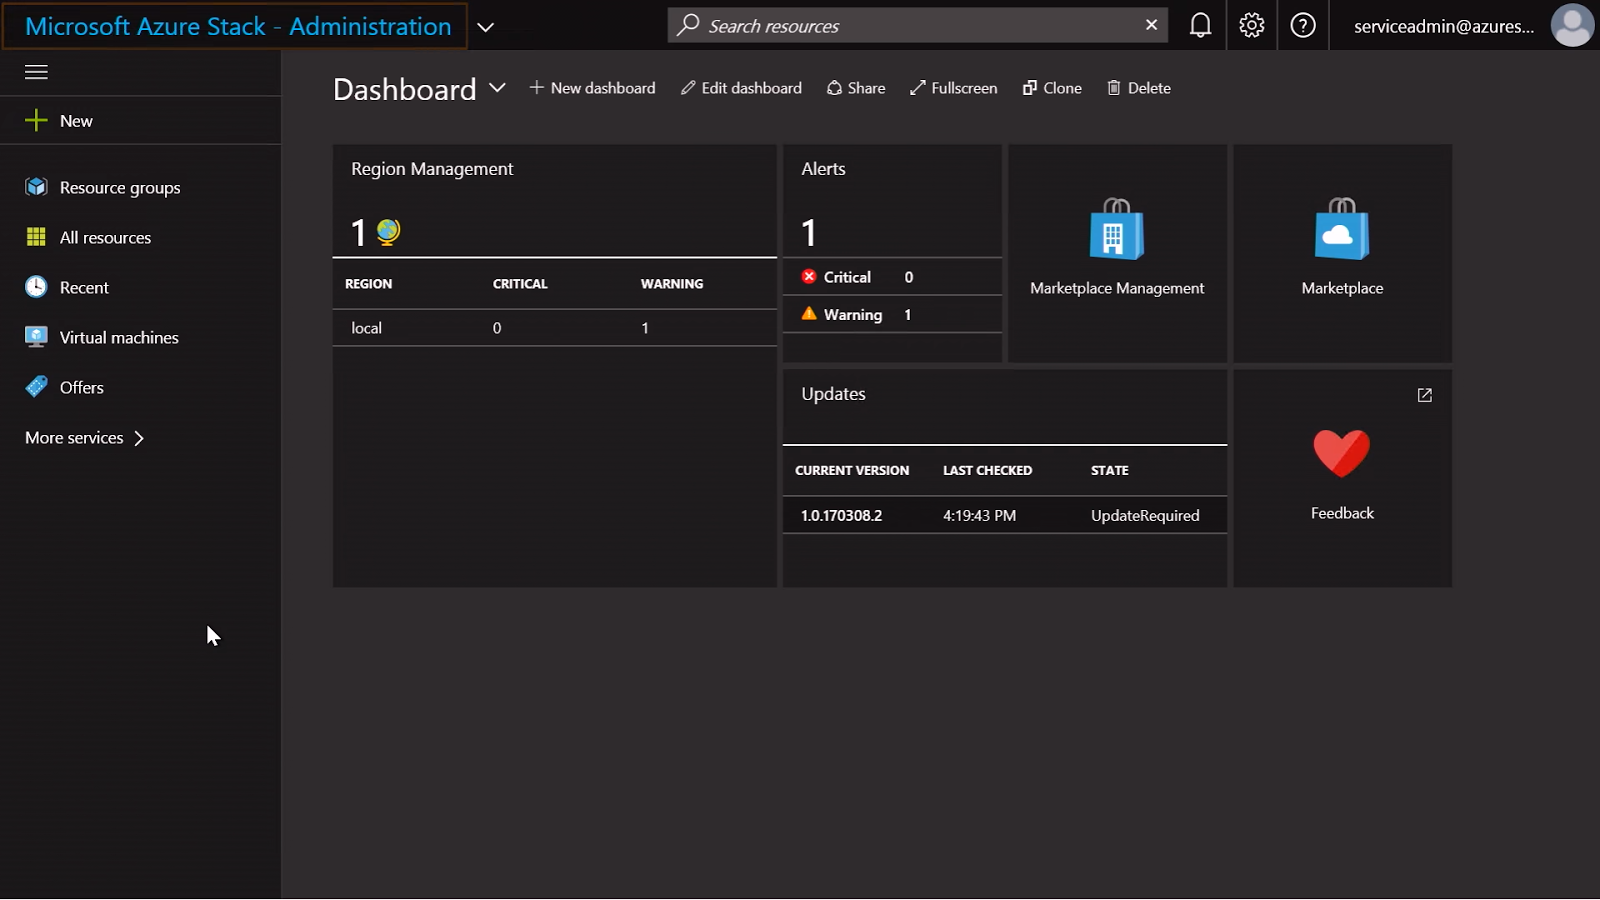This screenshot has width=1600, height=900.
Task: Click the green plus New icon
Action: [x=36, y=121]
